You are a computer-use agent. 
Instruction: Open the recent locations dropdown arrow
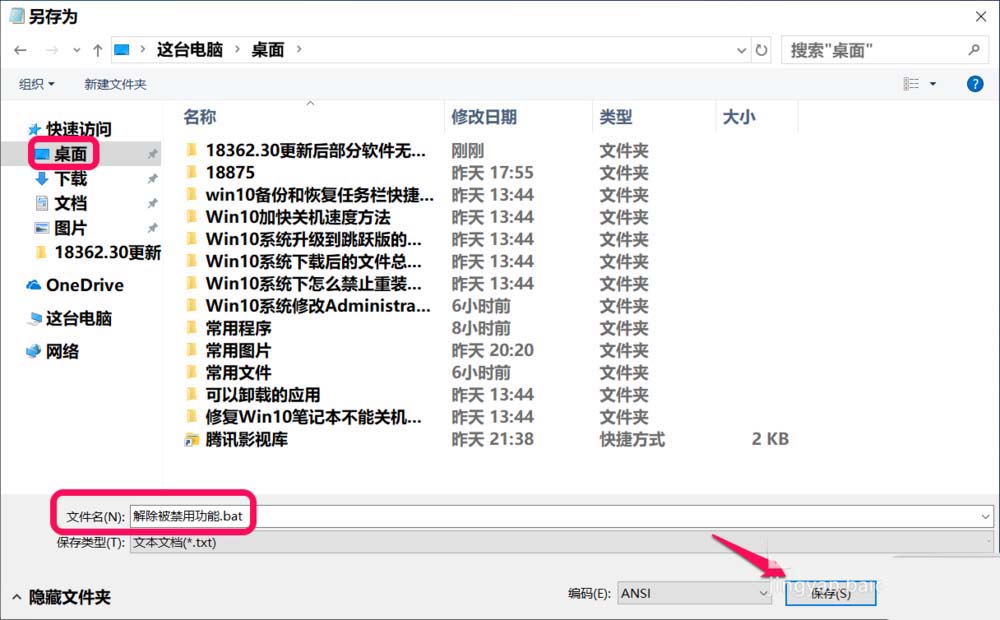pos(77,50)
